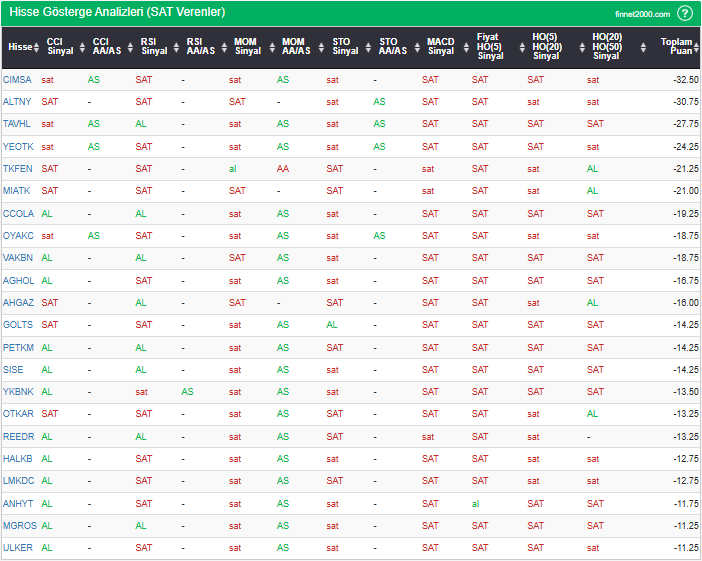Select ANHYT total score -11.75

click(x=686, y=503)
